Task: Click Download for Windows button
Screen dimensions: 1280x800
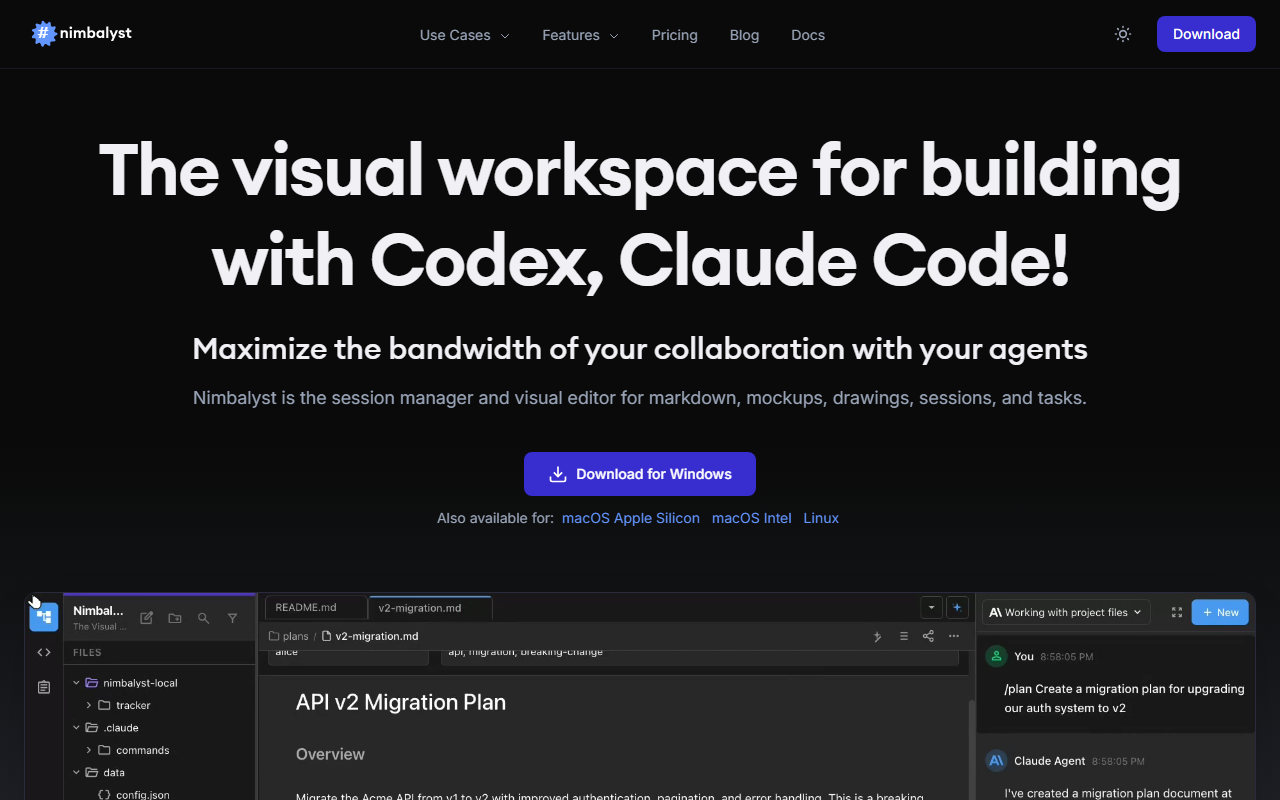Action: point(640,474)
